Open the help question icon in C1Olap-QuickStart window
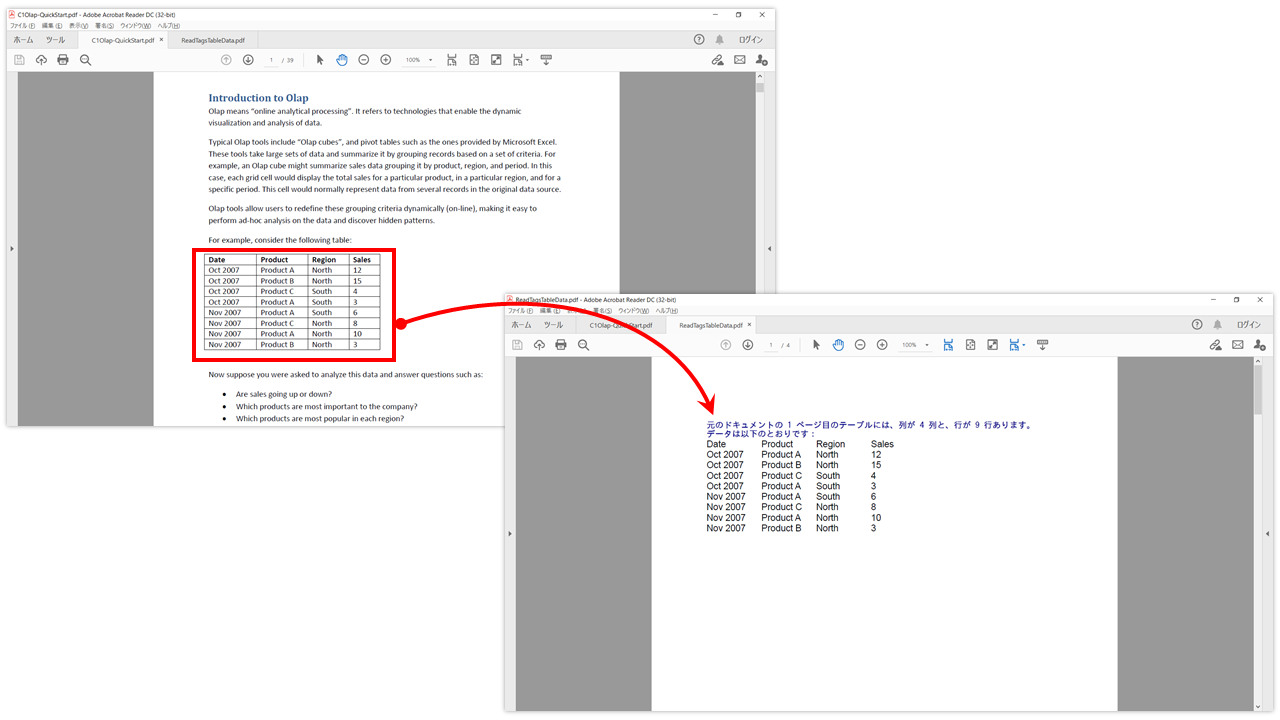This screenshot has width=1280, height=720. 699,40
